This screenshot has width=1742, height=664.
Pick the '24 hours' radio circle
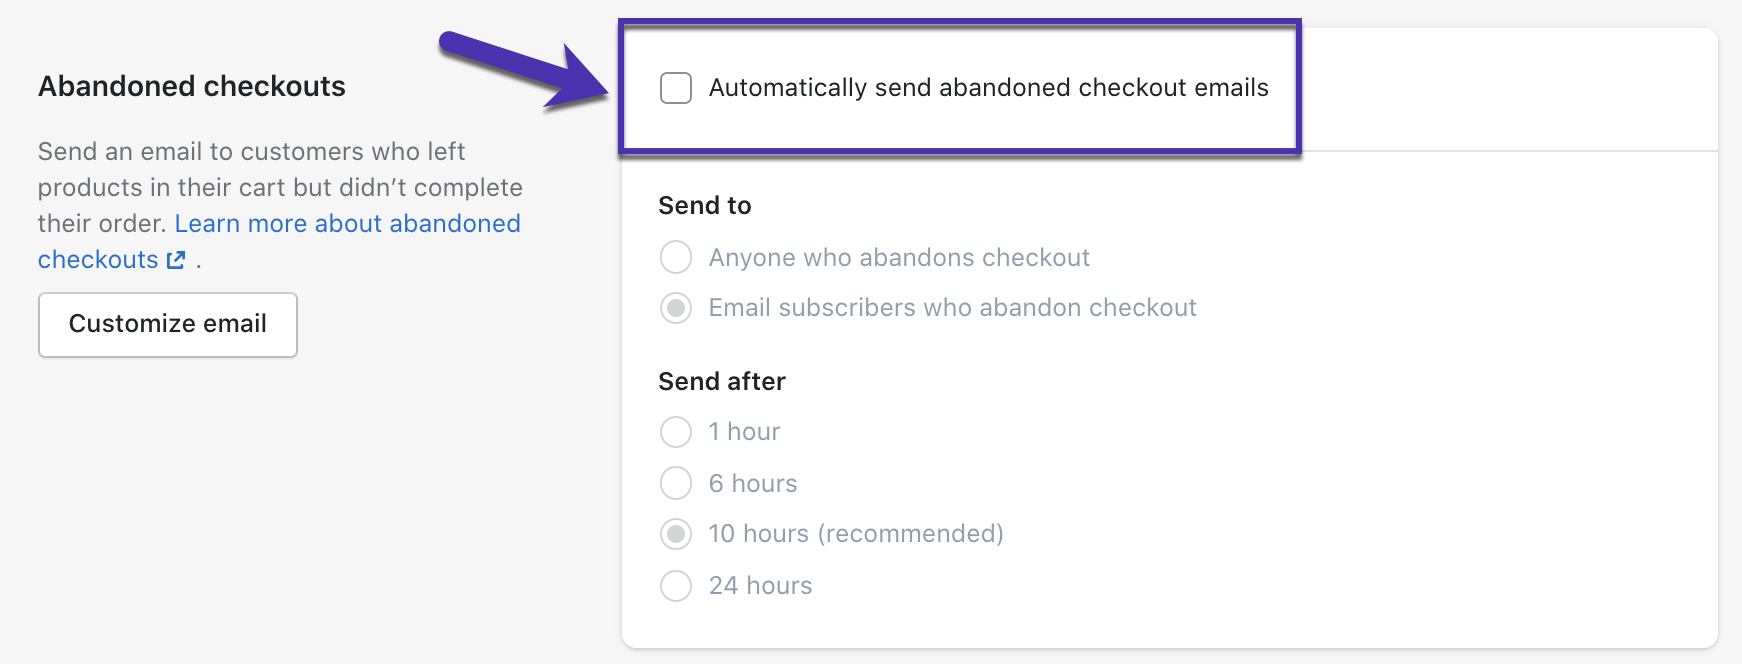pyautogui.click(x=676, y=585)
